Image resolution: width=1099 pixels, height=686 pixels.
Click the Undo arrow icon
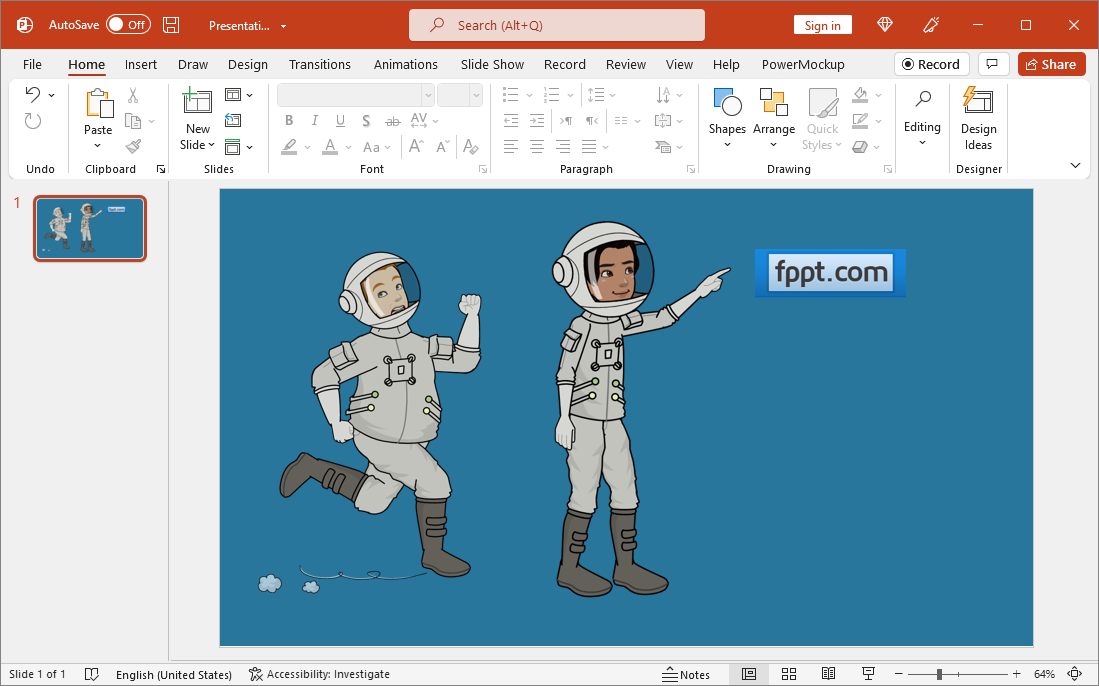click(32, 94)
